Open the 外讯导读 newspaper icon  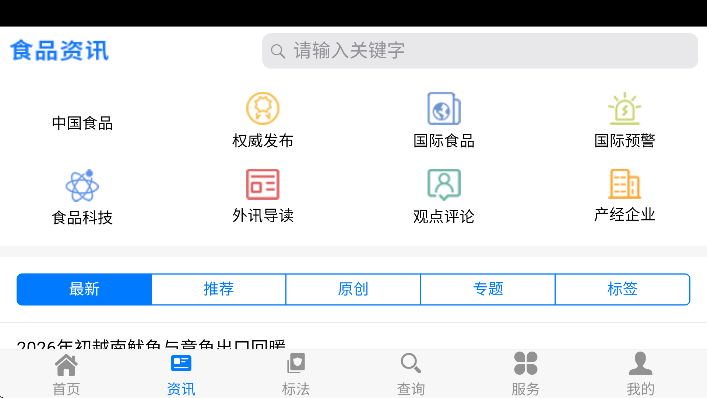[x=263, y=184]
